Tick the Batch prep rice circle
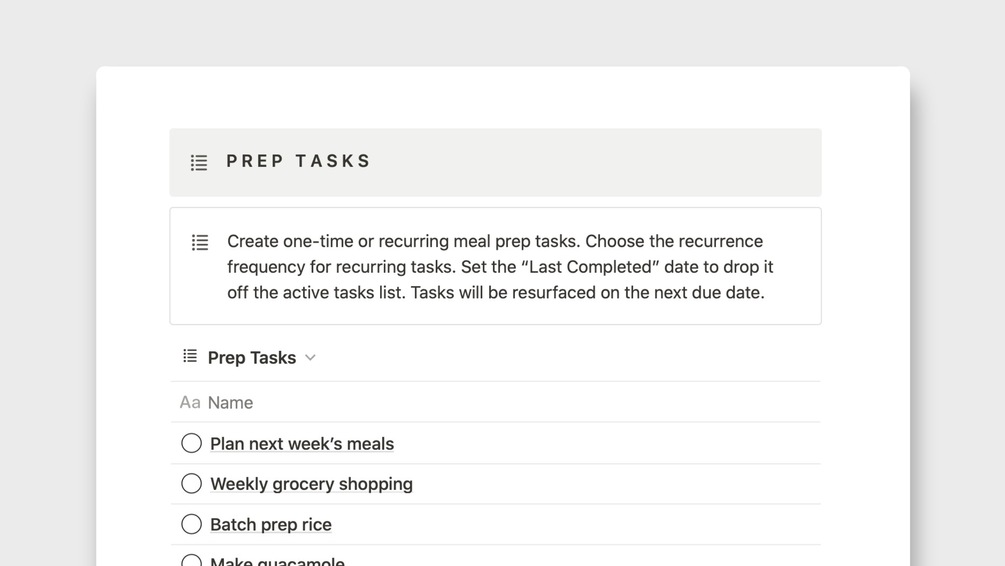 191,524
